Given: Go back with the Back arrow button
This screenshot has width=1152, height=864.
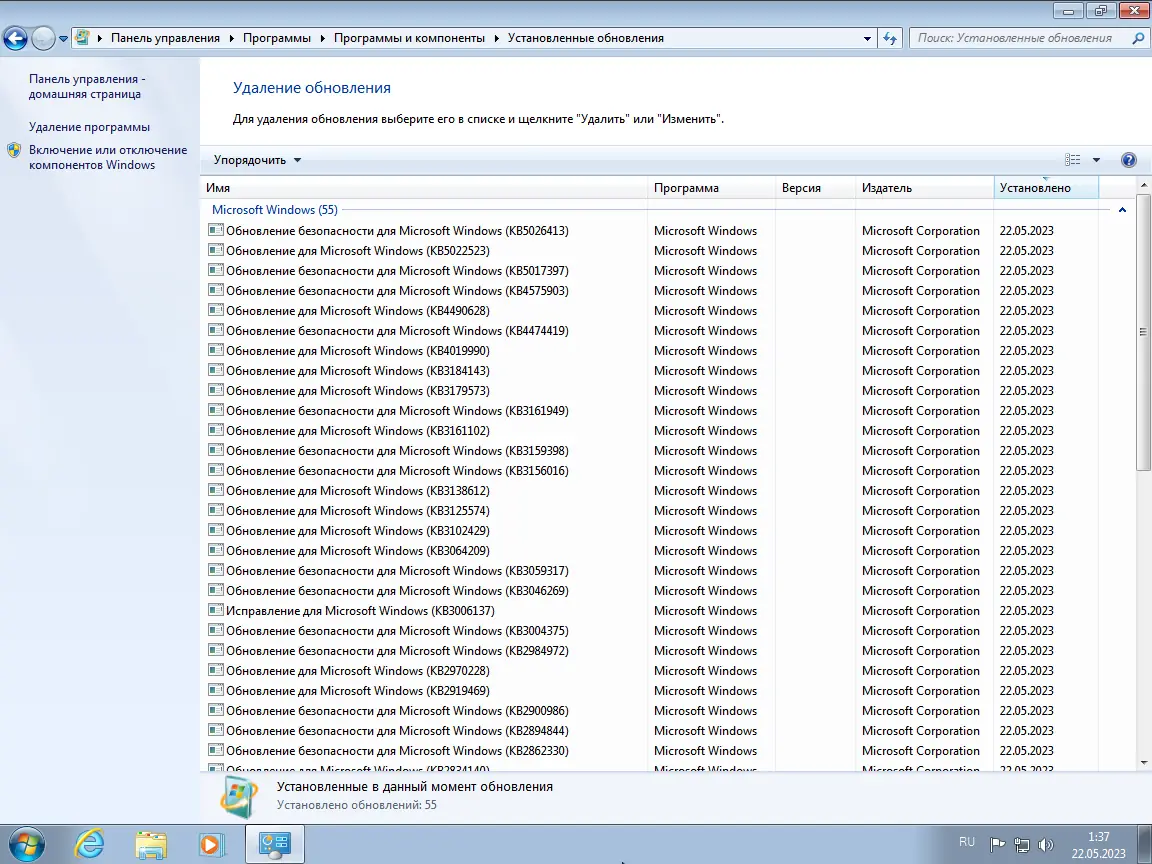Looking at the screenshot, I should (15, 38).
